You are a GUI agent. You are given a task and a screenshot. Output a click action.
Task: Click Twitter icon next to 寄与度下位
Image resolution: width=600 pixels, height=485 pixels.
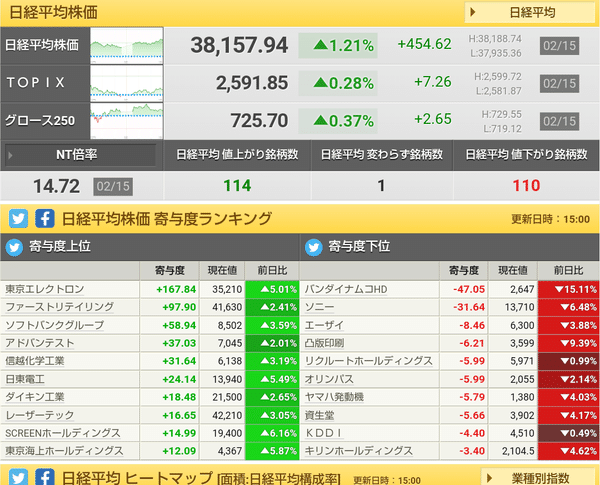tap(314, 247)
